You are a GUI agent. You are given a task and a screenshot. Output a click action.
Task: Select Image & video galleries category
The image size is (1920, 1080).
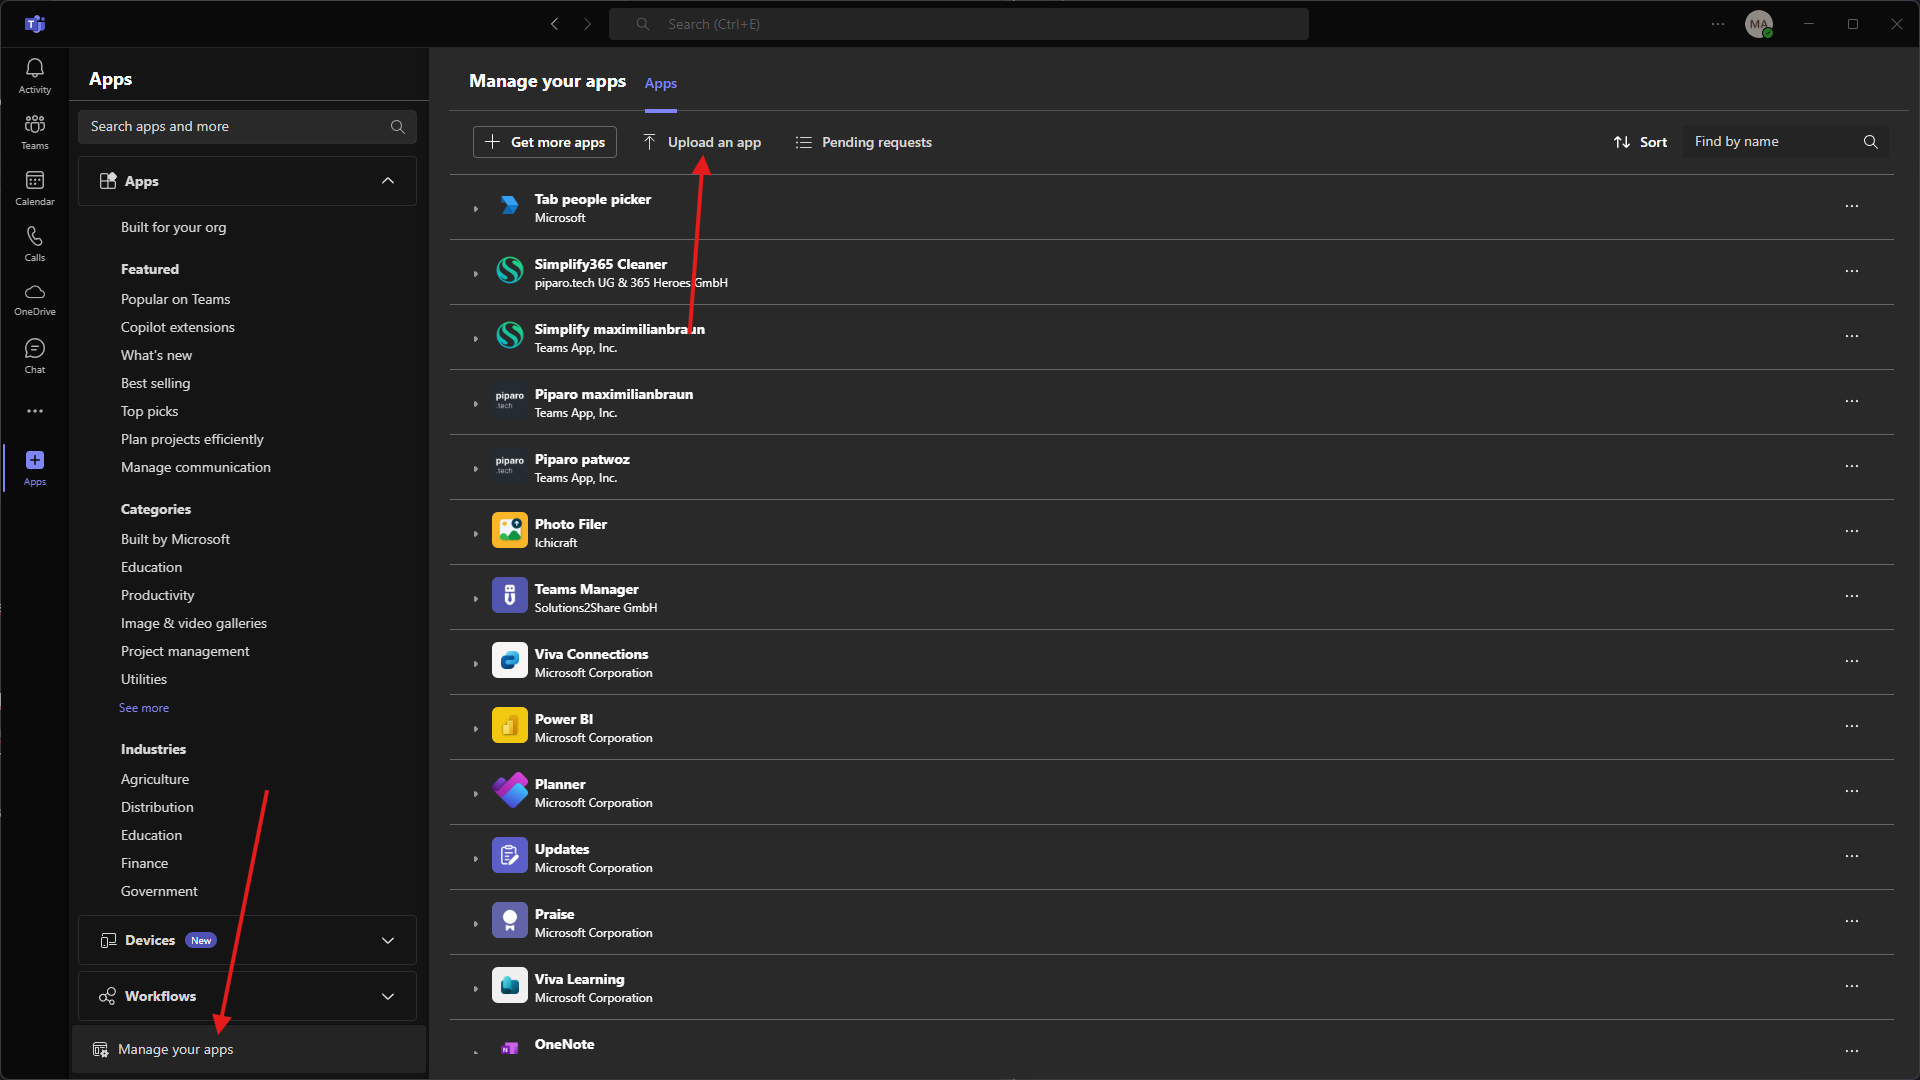(x=194, y=624)
